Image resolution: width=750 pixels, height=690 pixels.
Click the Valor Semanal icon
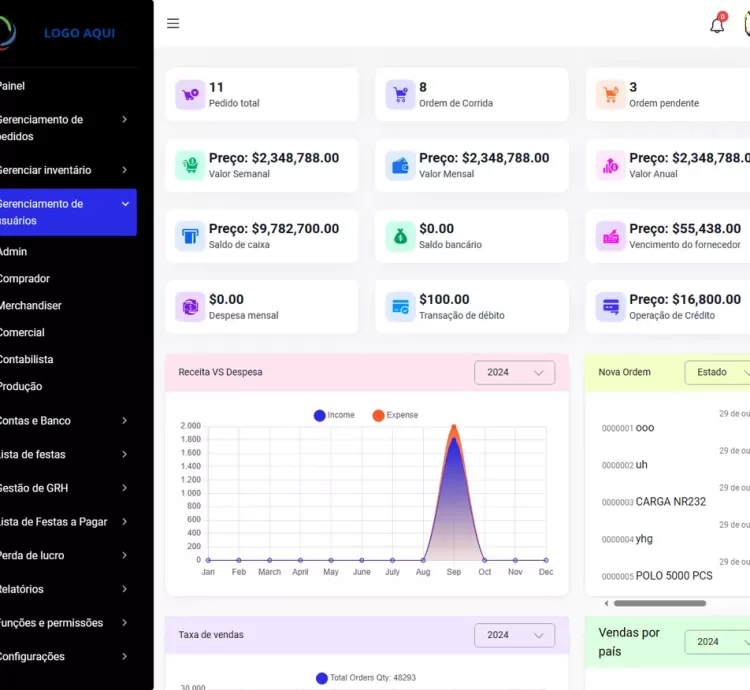coord(190,165)
